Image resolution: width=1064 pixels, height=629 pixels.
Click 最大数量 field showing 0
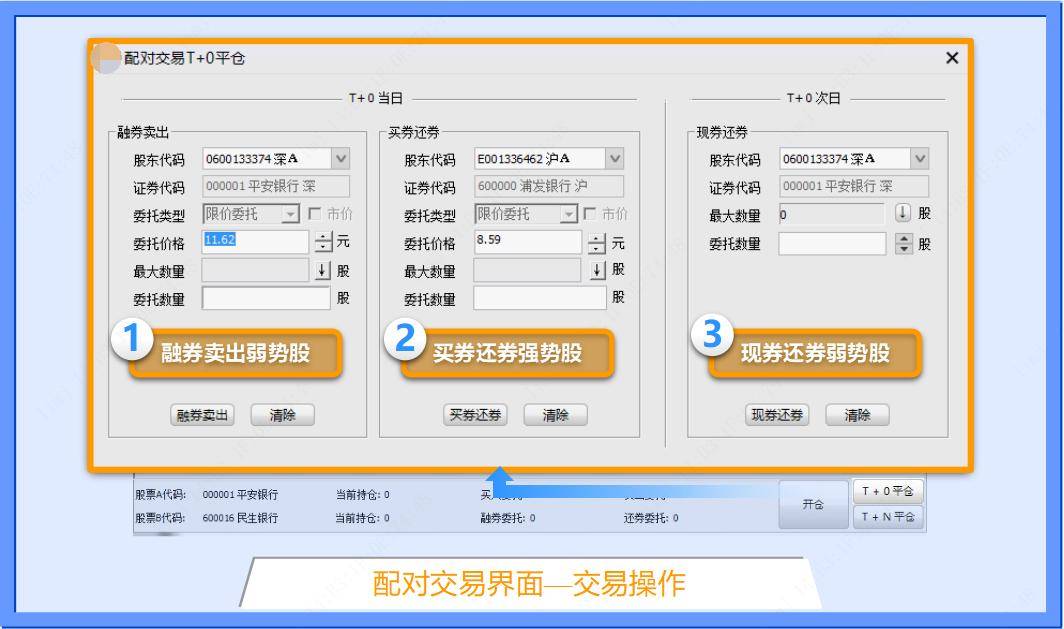point(831,214)
